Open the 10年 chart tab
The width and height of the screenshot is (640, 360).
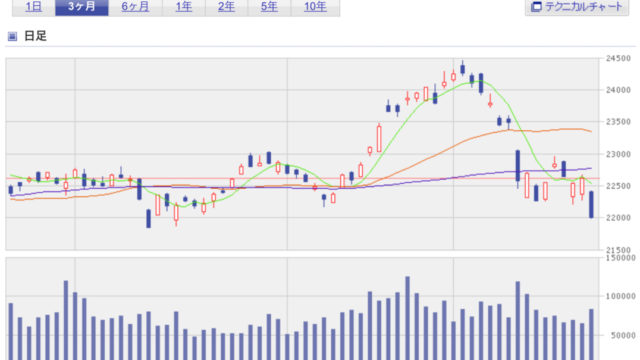(x=315, y=7)
